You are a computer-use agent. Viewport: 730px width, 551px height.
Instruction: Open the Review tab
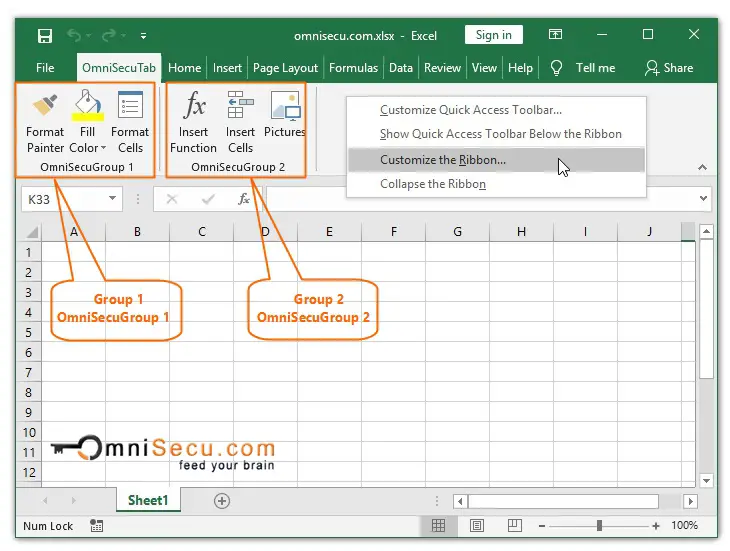(442, 68)
